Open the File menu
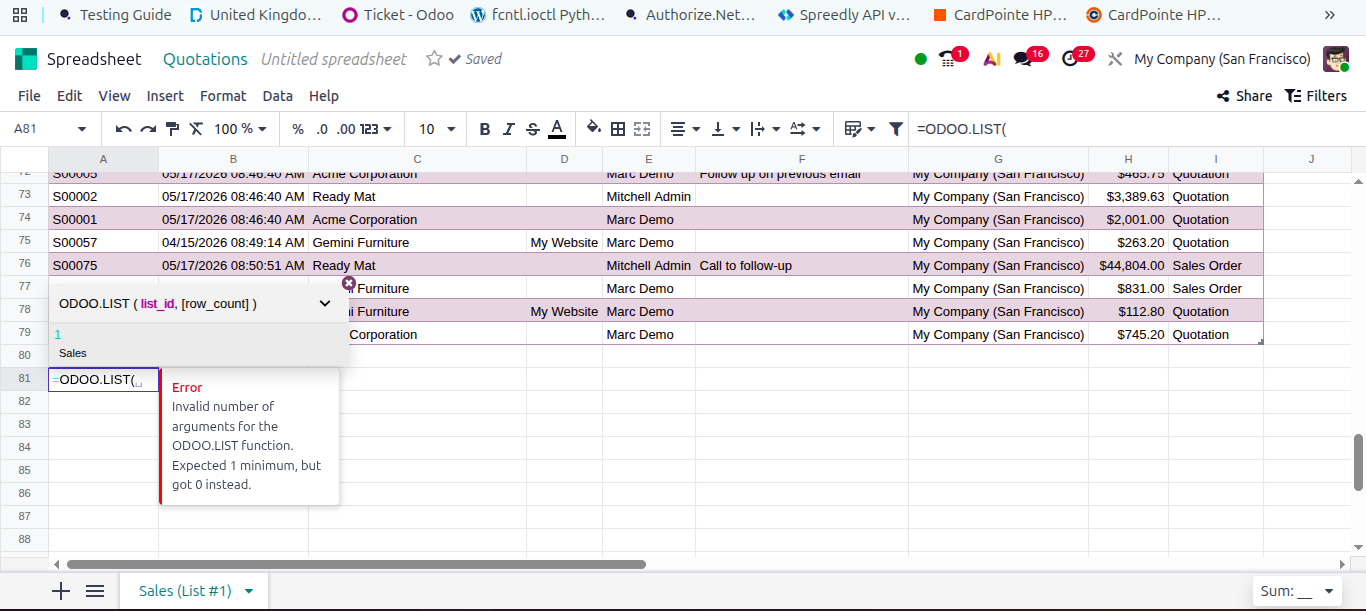 pos(29,96)
